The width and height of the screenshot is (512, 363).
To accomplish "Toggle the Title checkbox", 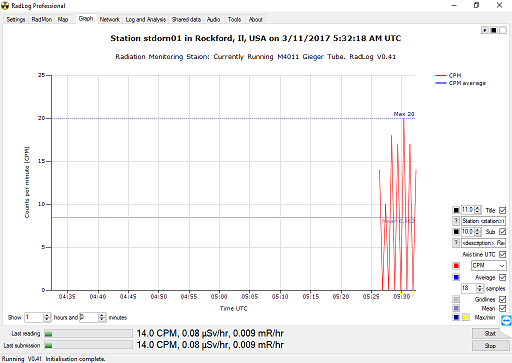I will coord(502,210).
